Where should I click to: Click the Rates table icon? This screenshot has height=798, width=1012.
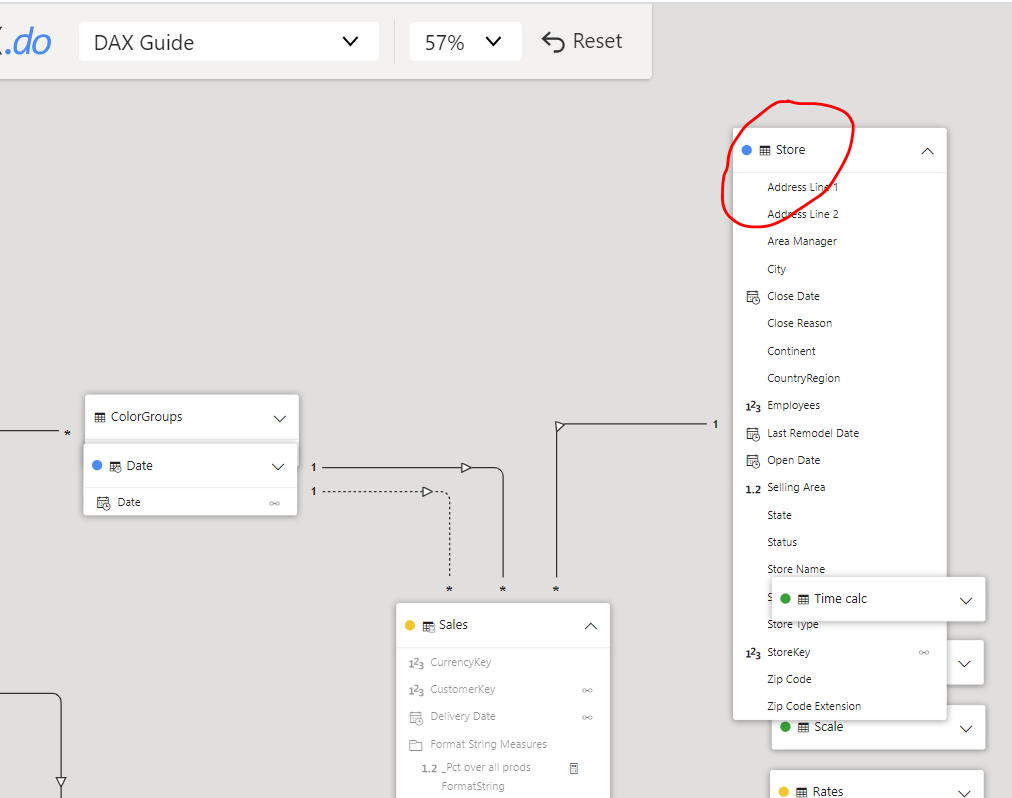802,793
